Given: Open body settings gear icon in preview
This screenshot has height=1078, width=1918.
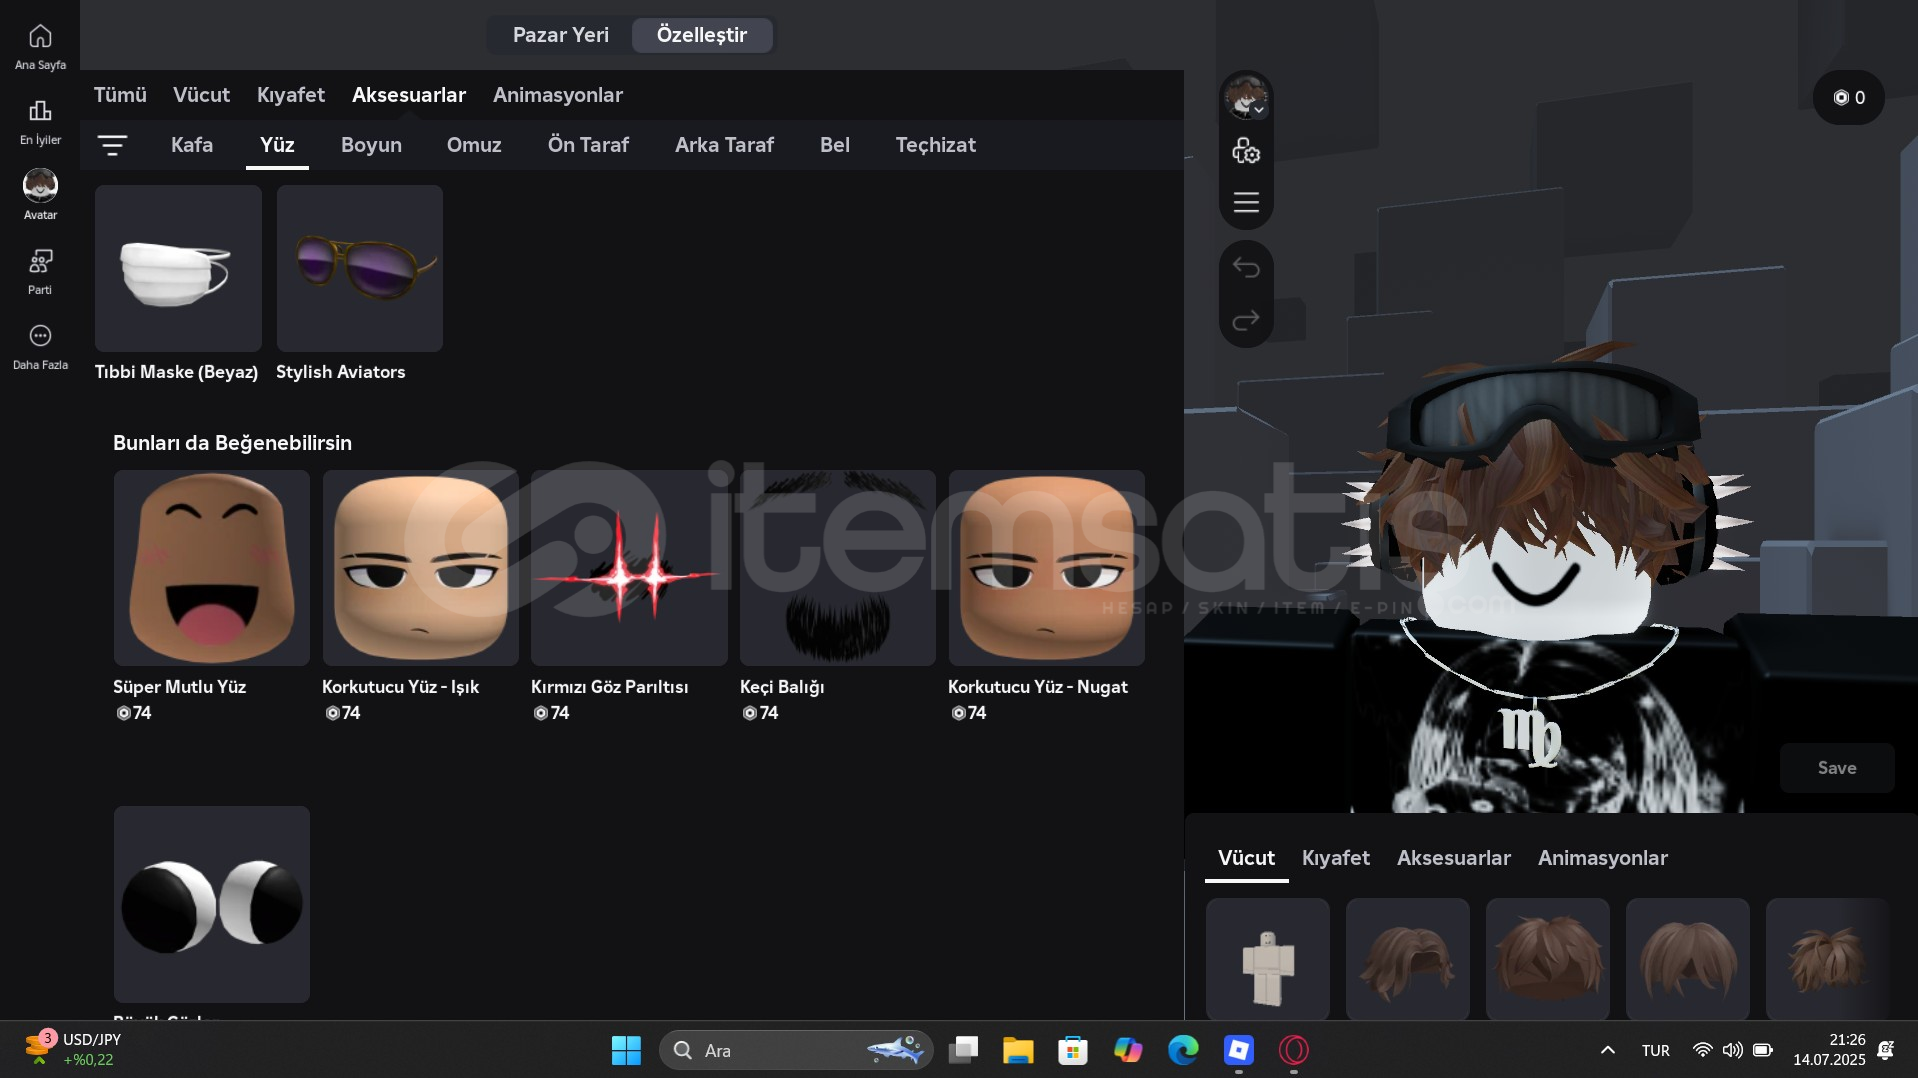Looking at the screenshot, I should [x=1246, y=151].
